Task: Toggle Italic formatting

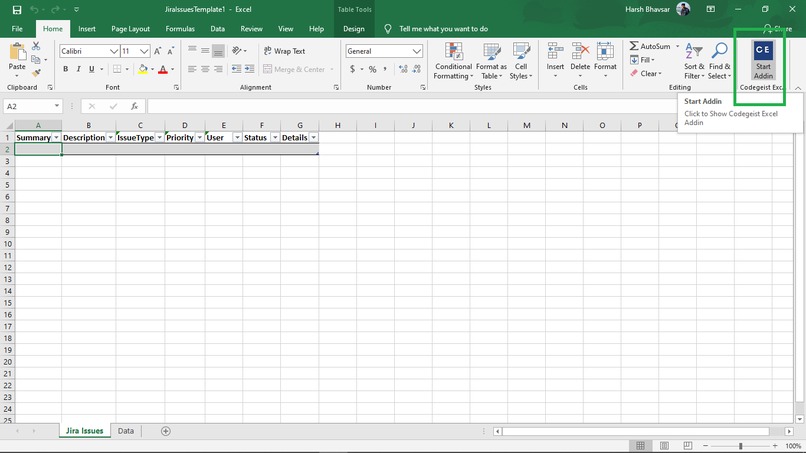Action: point(78,69)
